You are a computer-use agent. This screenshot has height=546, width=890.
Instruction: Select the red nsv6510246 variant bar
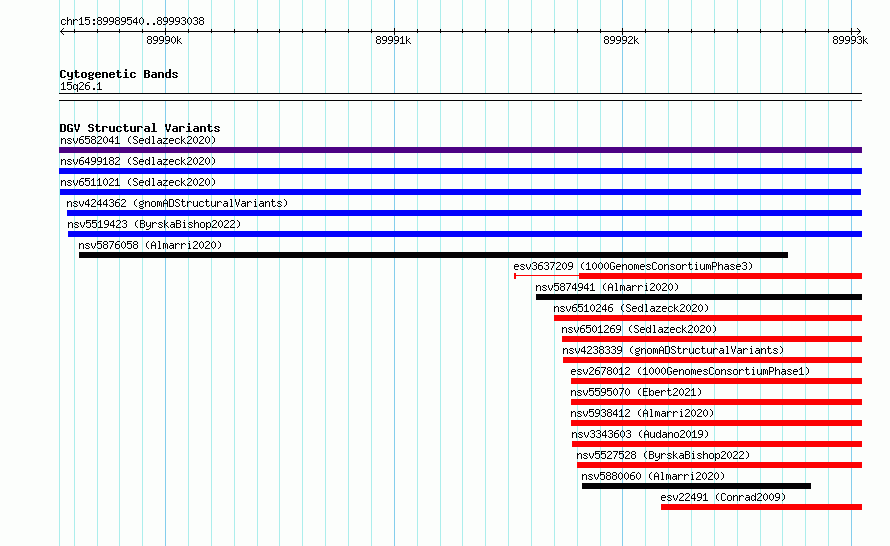tap(708, 318)
